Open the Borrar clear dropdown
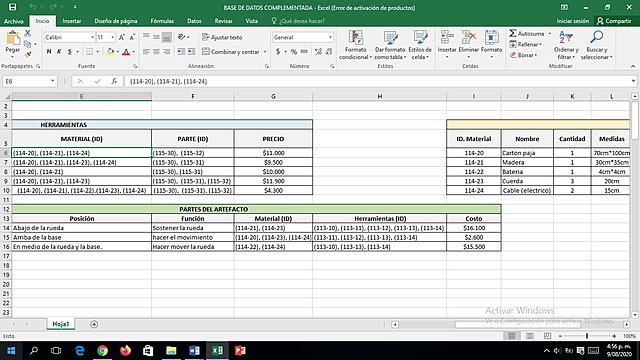 click(524, 55)
